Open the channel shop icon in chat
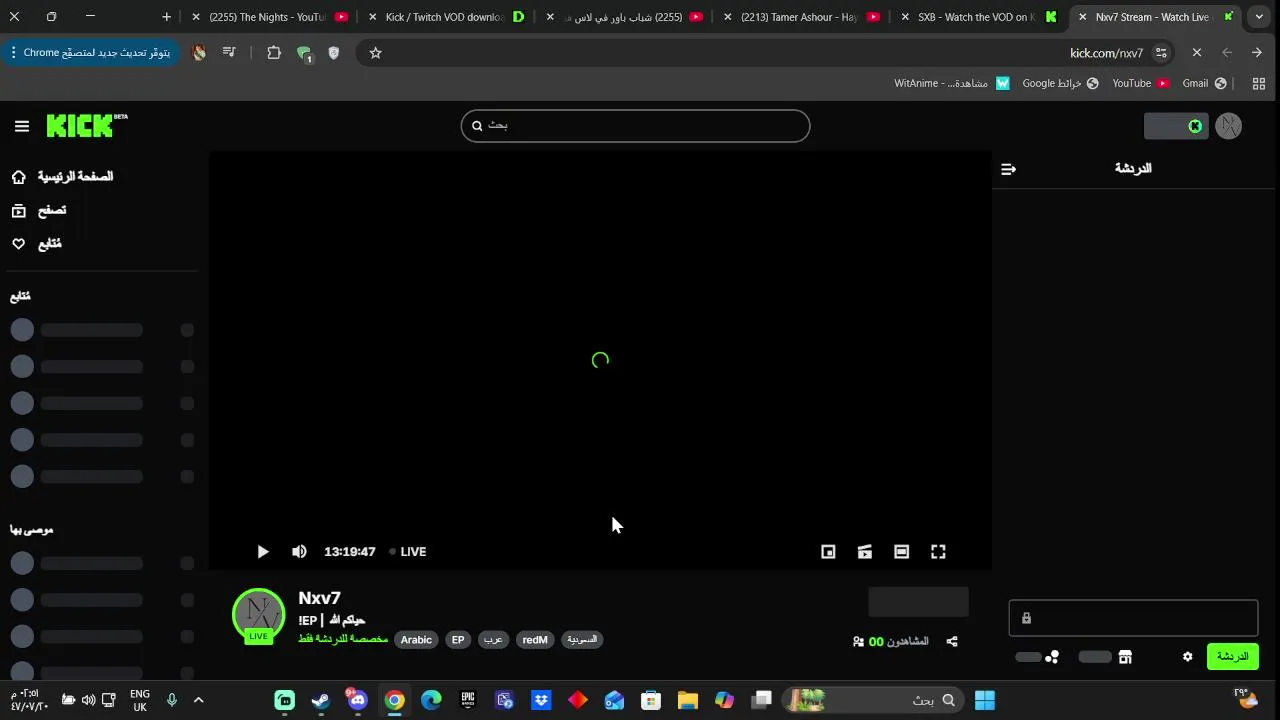 [1125, 657]
